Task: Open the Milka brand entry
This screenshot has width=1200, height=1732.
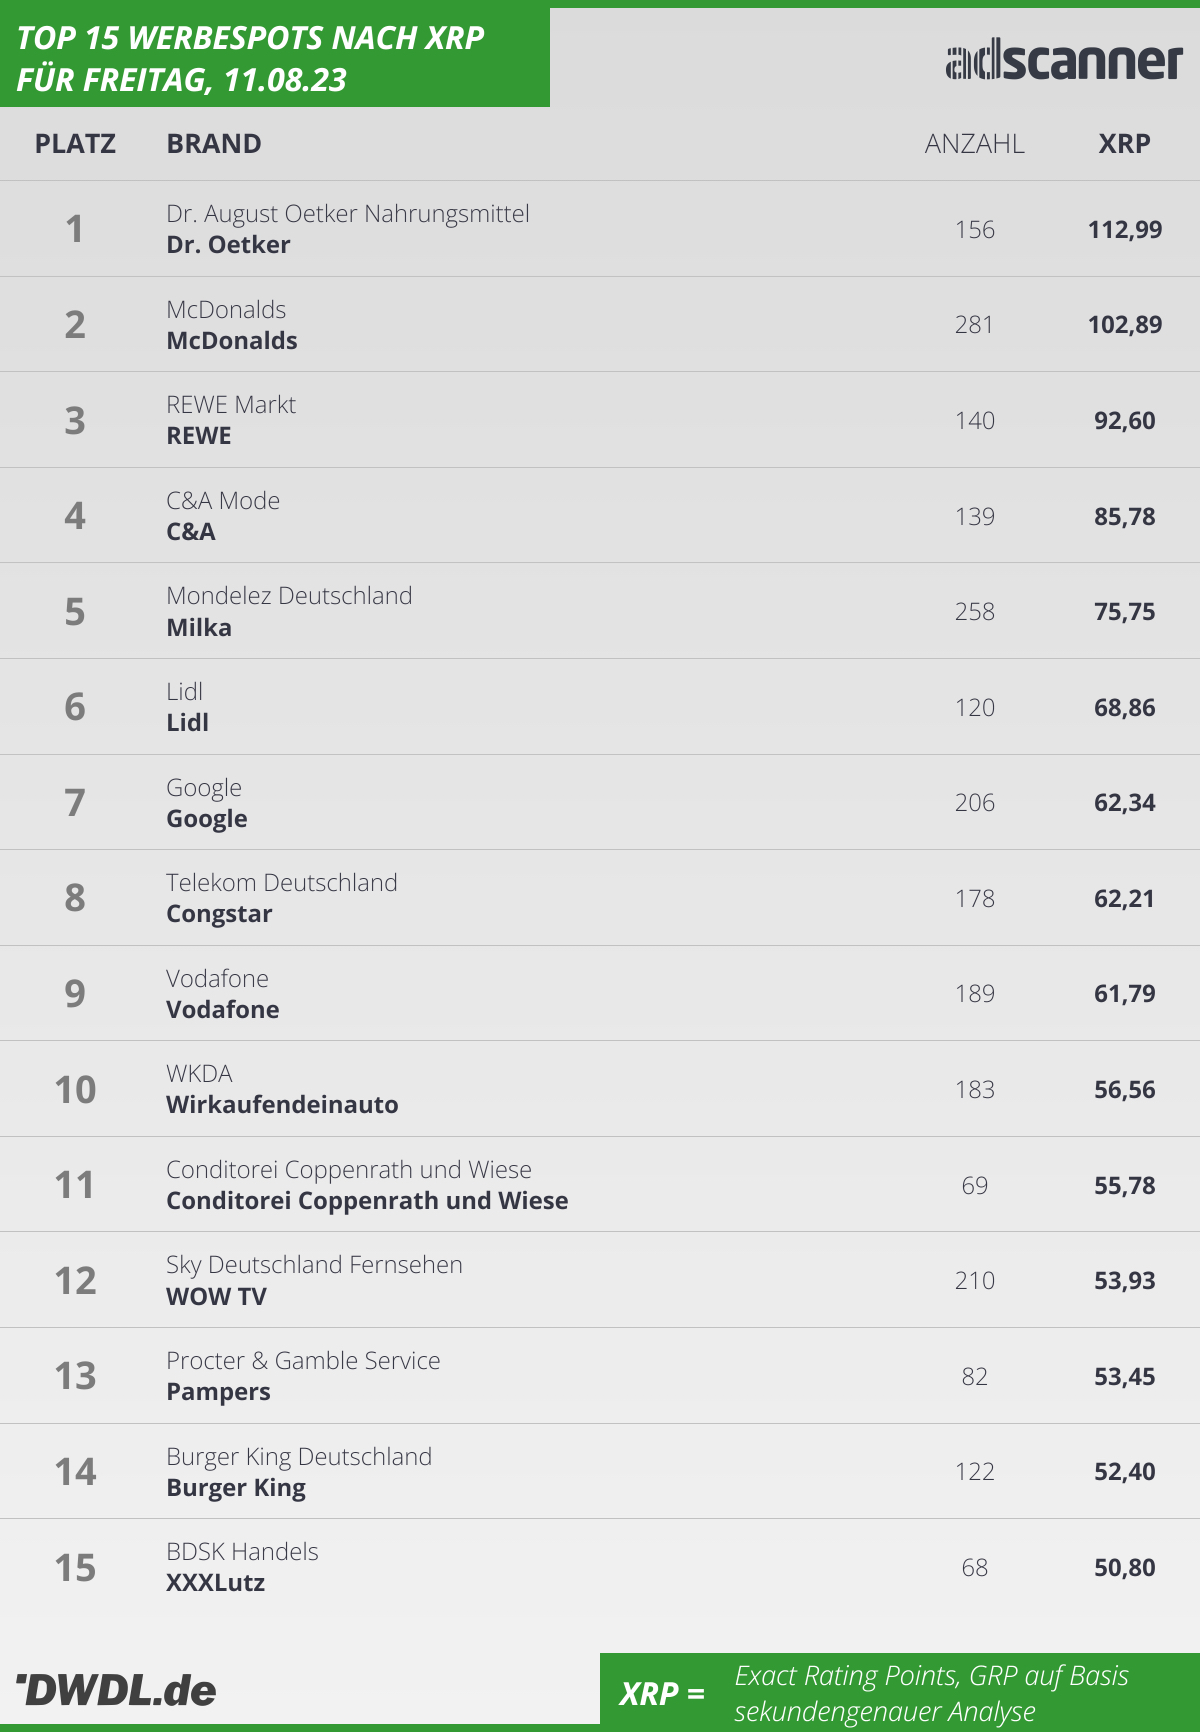Action: pyautogui.click(x=199, y=628)
